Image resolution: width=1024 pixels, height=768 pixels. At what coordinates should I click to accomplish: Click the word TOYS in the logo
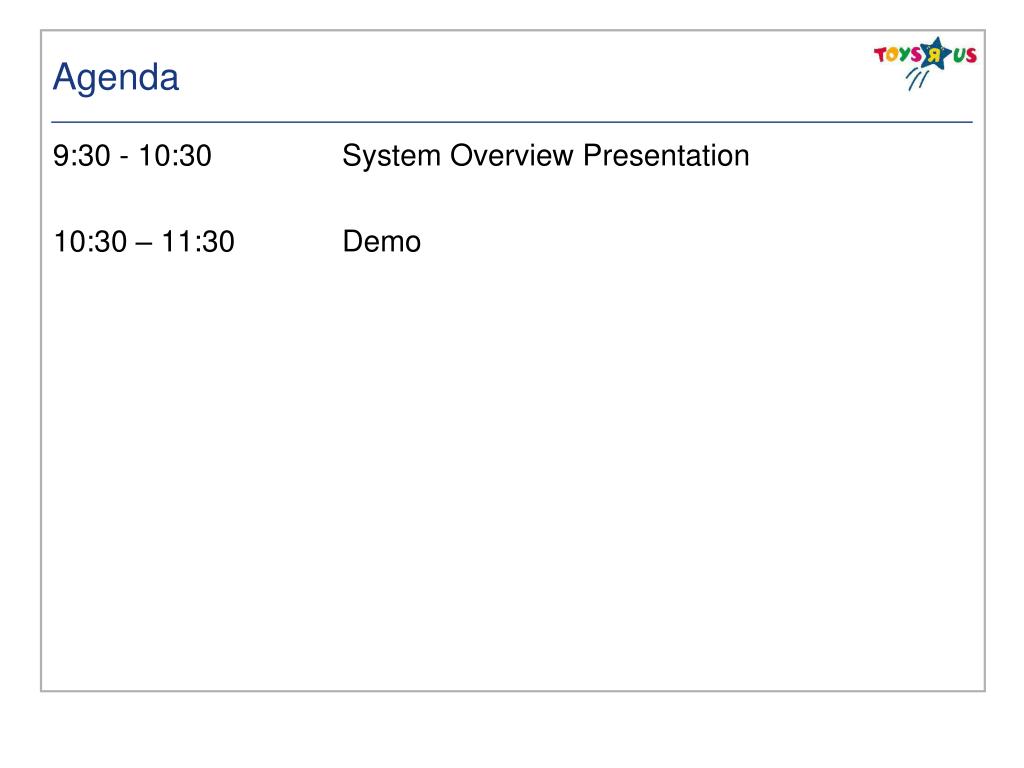pos(897,55)
